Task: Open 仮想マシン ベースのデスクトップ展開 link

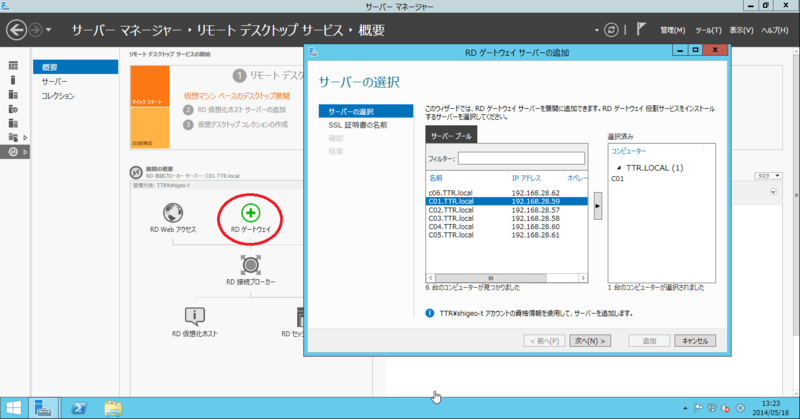Action: point(237,96)
